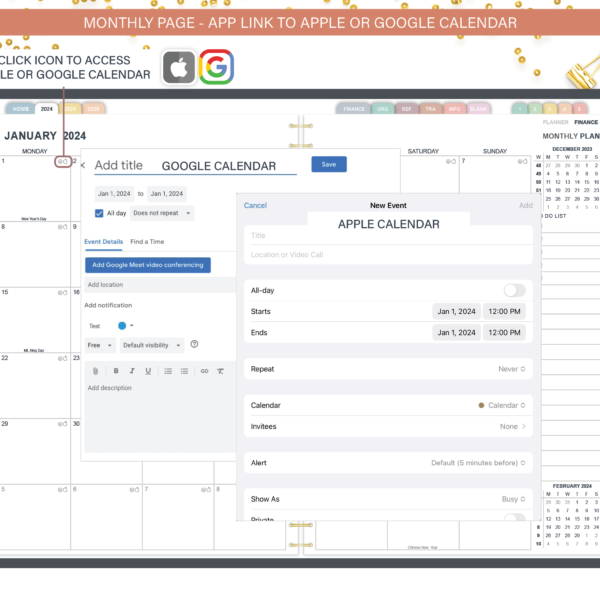
Task: Open the INFO planner tab
Action: pos(454,109)
